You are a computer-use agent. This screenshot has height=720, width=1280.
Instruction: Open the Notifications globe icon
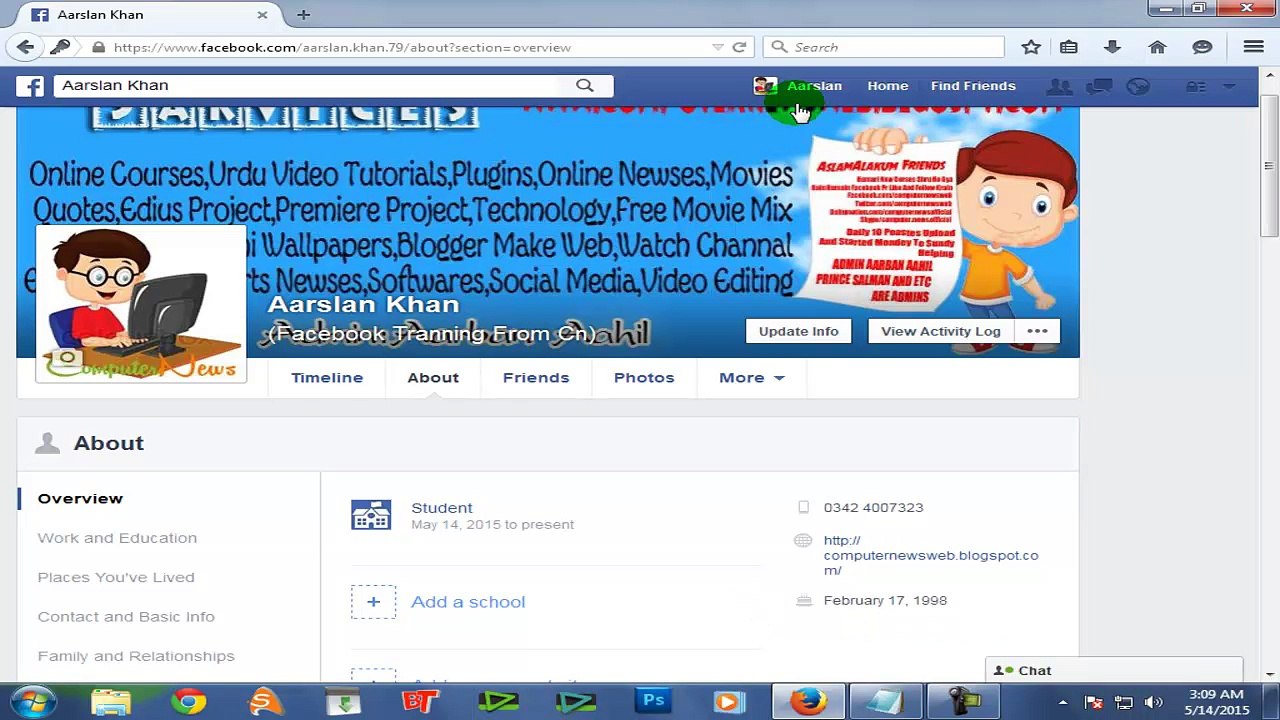click(1138, 87)
